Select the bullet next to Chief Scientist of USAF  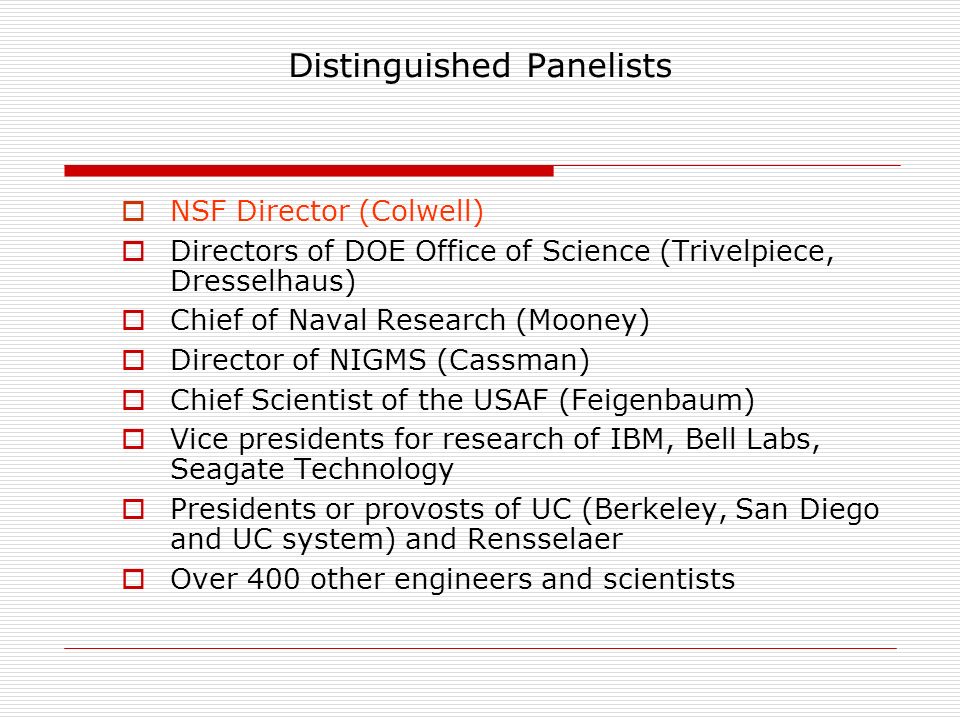[x=133, y=400]
